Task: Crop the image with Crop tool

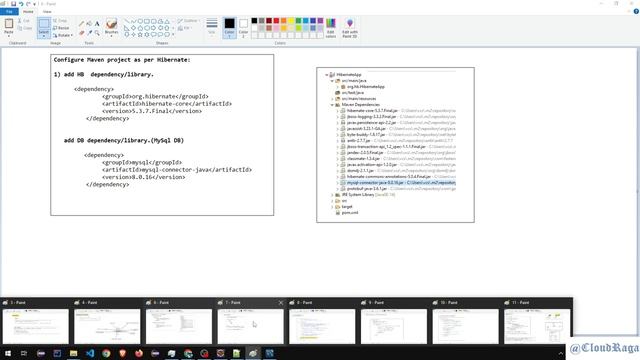Action: [x=60, y=21]
